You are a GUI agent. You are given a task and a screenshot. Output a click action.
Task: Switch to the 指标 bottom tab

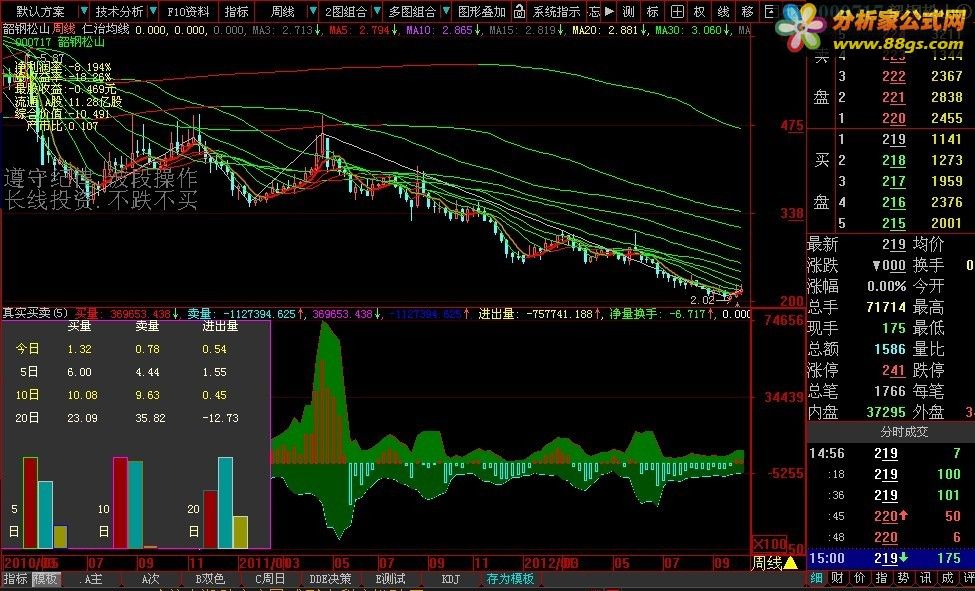pyautogui.click(x=16, y=579)
